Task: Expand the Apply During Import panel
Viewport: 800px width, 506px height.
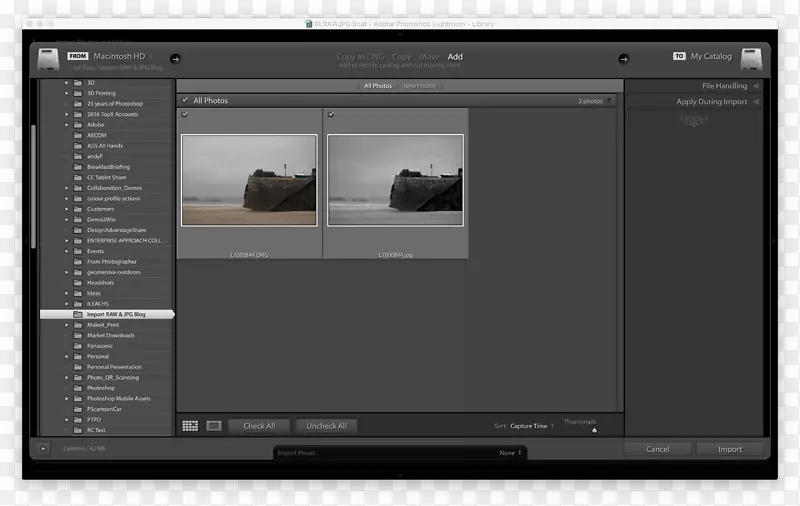Action: click(755, 102)
